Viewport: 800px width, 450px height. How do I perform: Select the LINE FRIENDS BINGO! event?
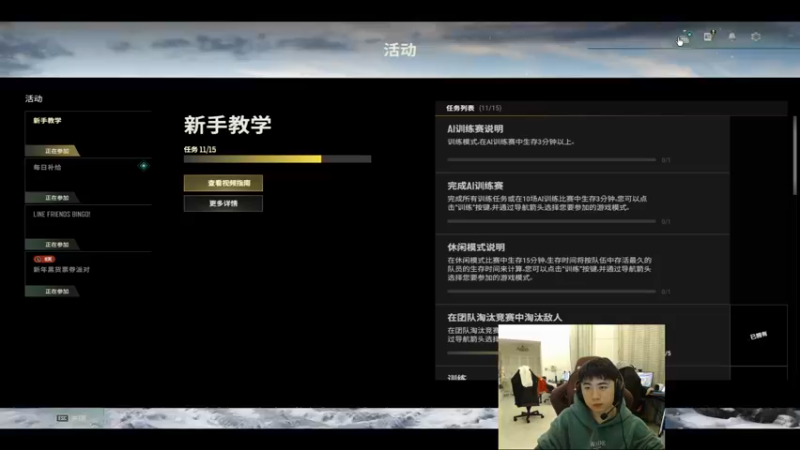tap(88, 228)
